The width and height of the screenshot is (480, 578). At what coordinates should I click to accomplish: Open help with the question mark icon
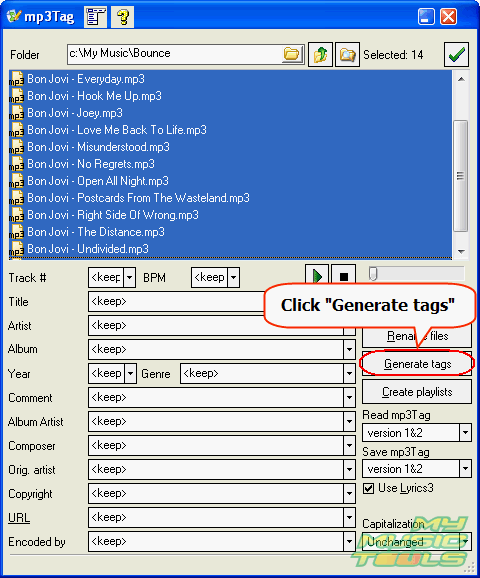122,17
